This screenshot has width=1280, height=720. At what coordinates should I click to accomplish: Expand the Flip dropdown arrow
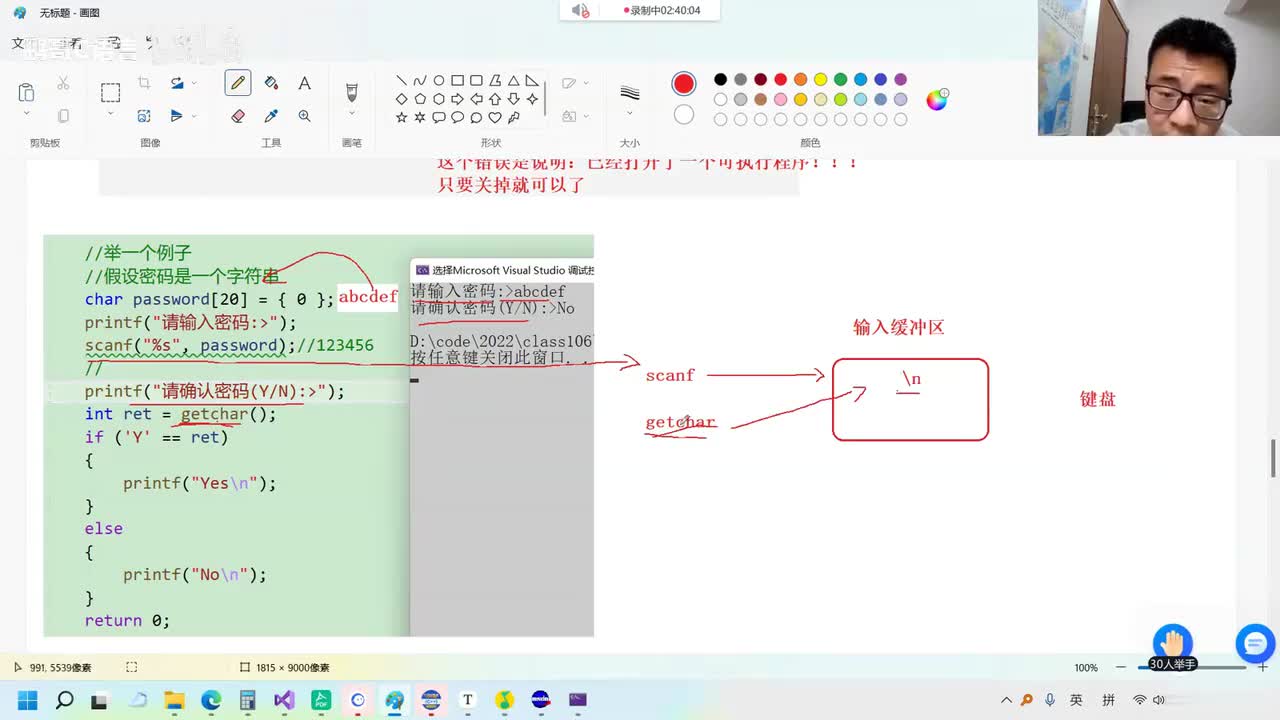194,116
